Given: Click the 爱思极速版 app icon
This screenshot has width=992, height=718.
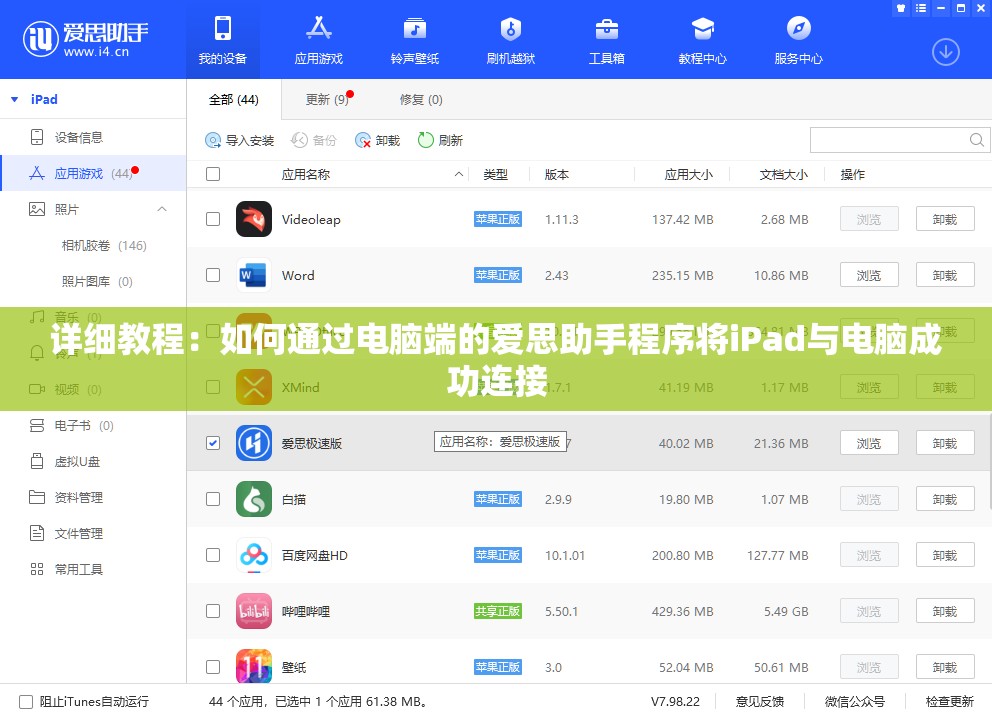Looking at the screenshot, I should pyautogui.click(x=254, y=443).
